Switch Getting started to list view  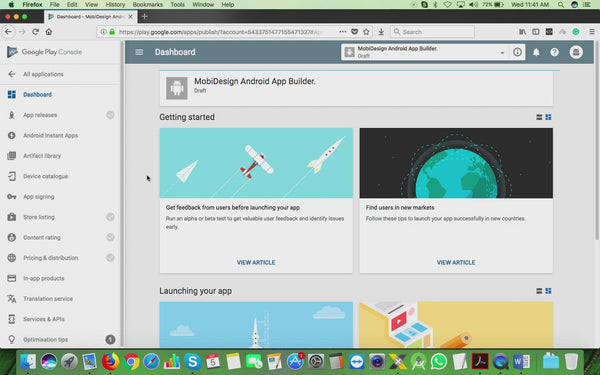click(539, 117)
